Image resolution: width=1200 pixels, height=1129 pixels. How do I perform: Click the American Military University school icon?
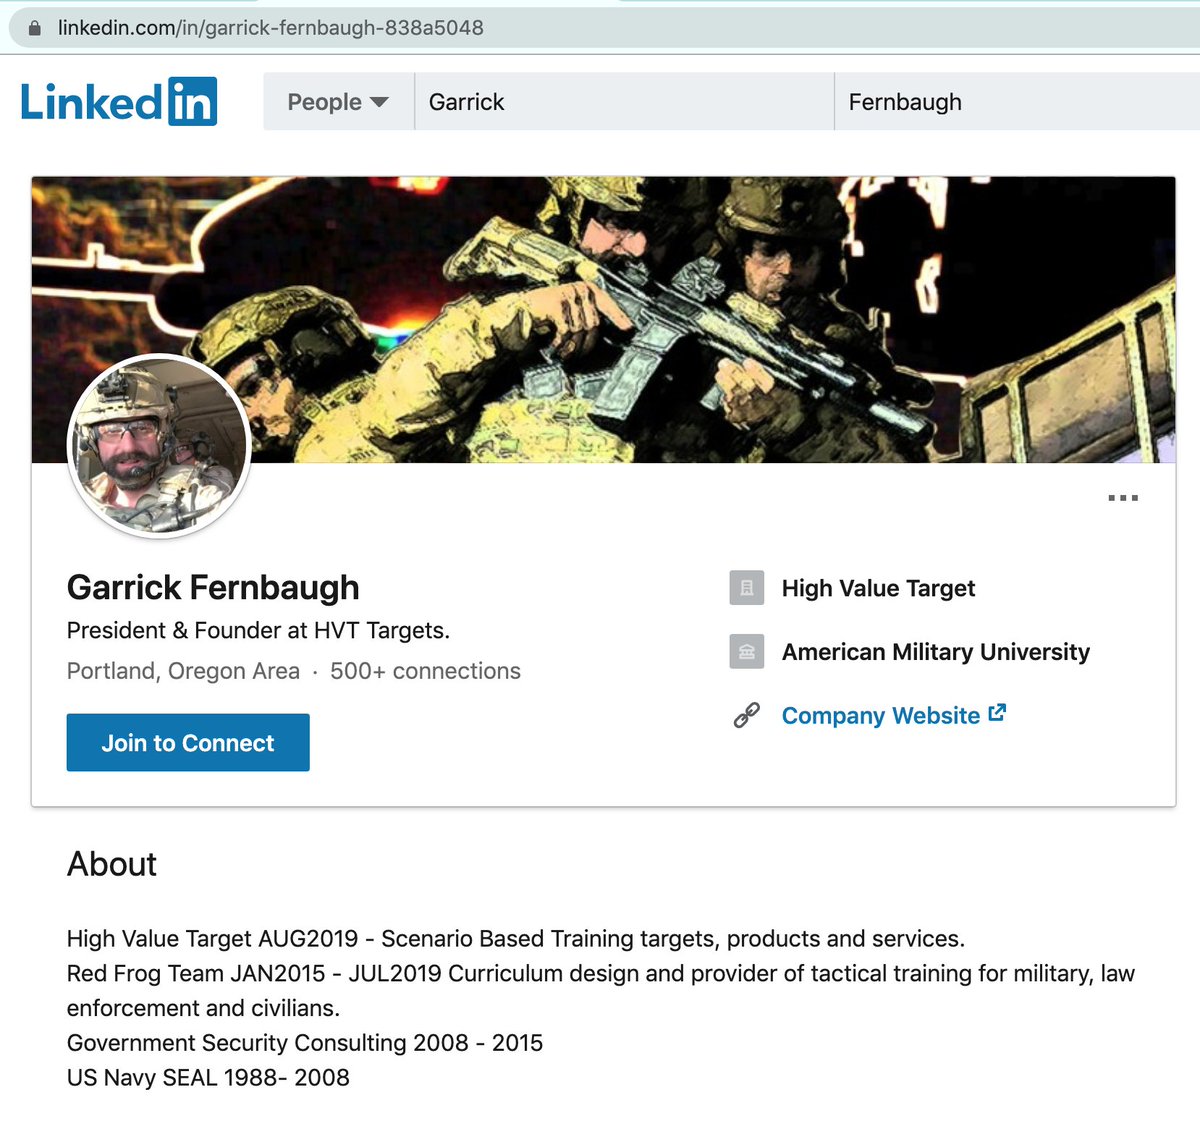click(747, 652)
